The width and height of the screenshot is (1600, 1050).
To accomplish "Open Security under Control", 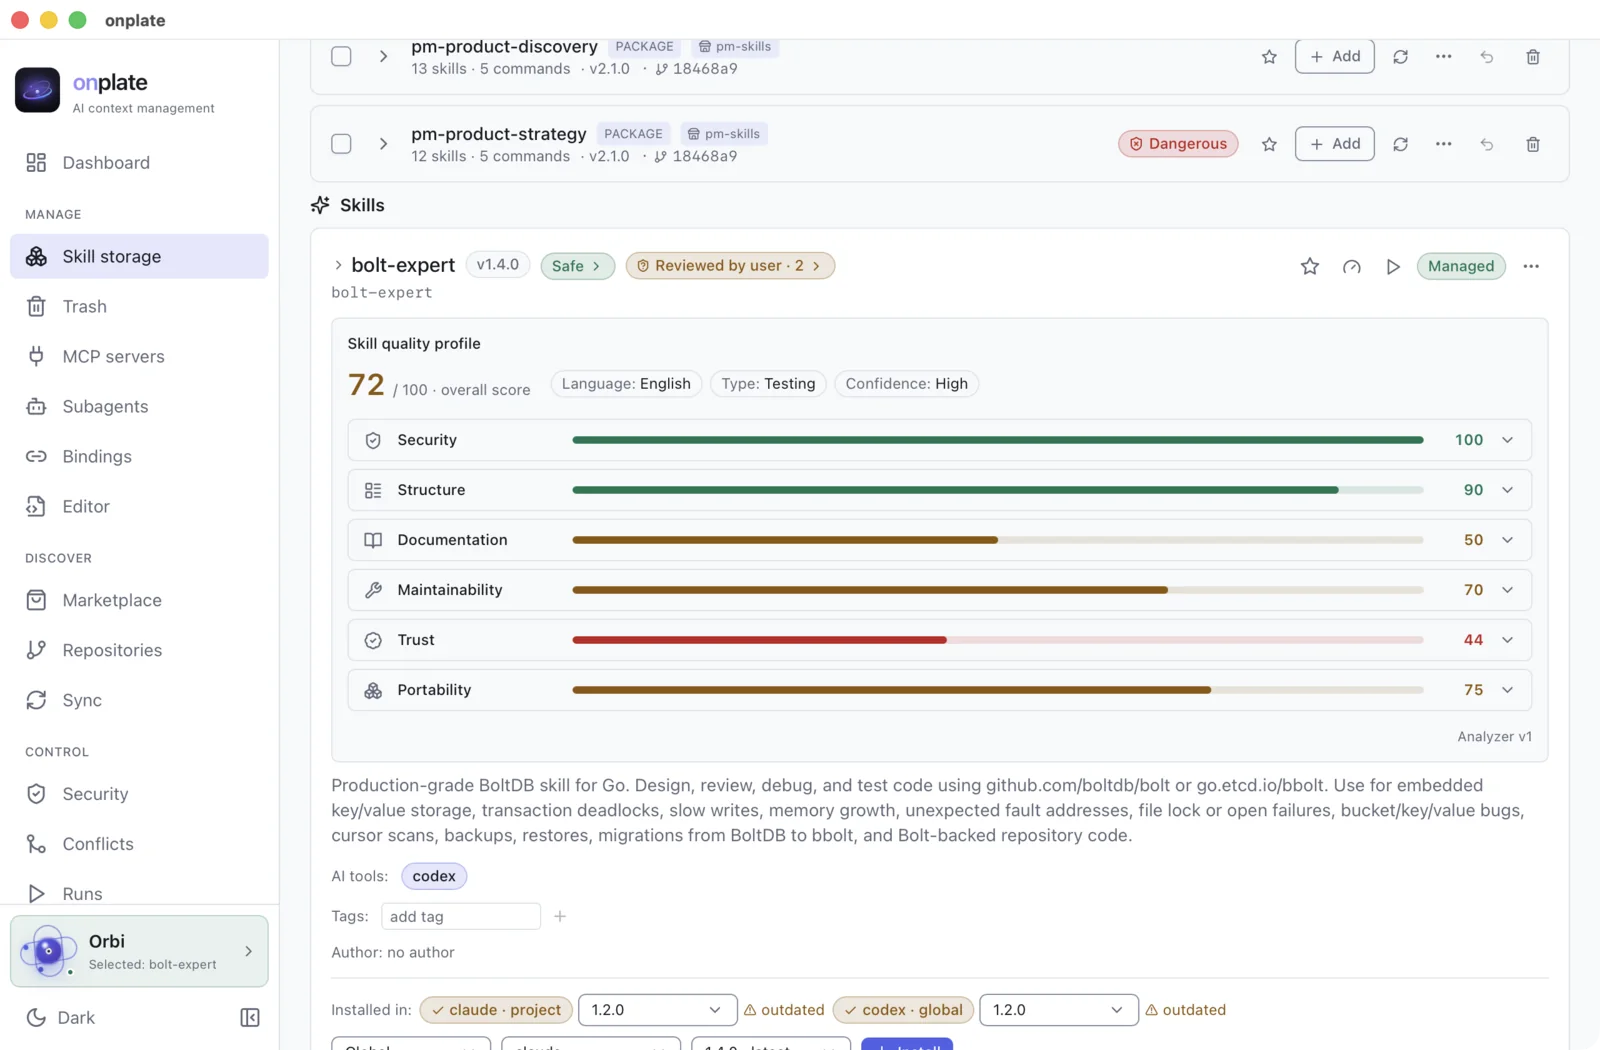I will 139,794.
